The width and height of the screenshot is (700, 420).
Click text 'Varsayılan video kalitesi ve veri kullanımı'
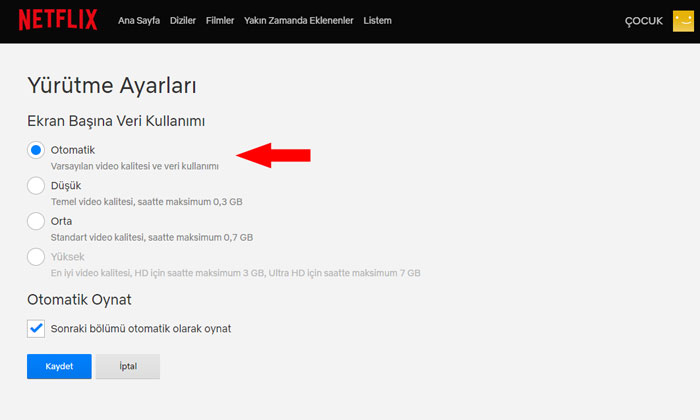tap(134, 166)
